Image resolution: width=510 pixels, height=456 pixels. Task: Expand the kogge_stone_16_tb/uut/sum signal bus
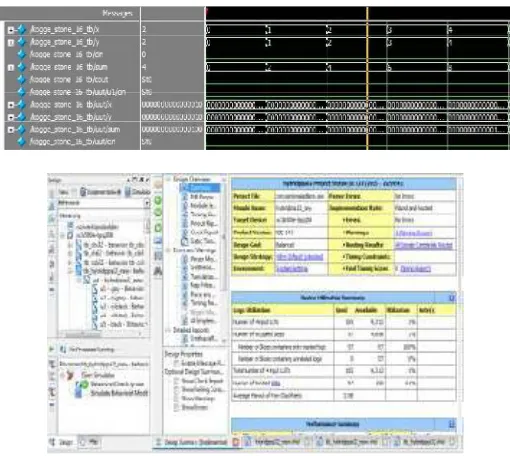pos(11,130)
